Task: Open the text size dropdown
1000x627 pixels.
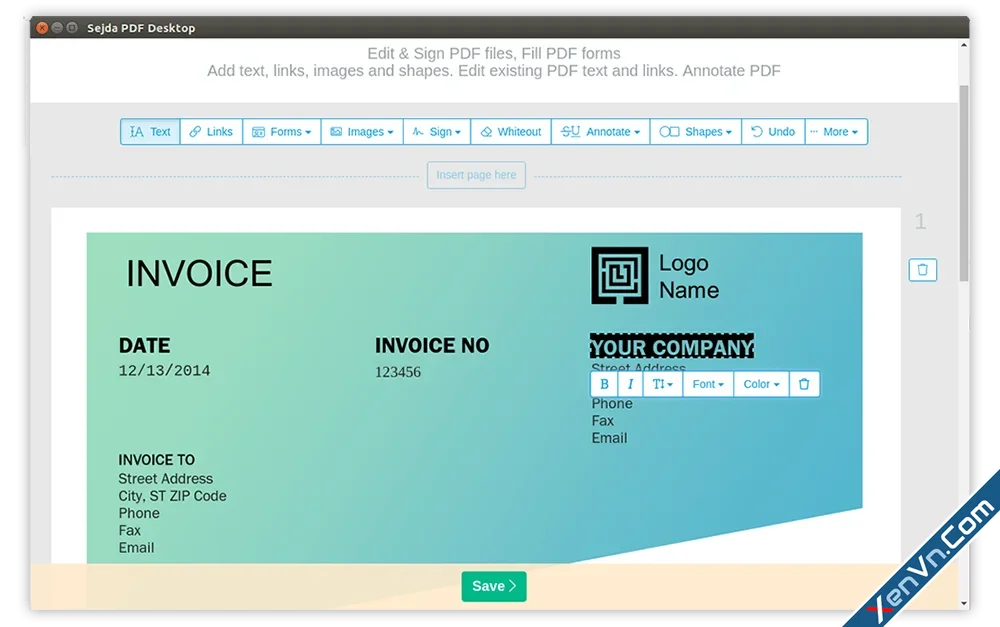Action: pyautogui.click(x=663, y=384)
